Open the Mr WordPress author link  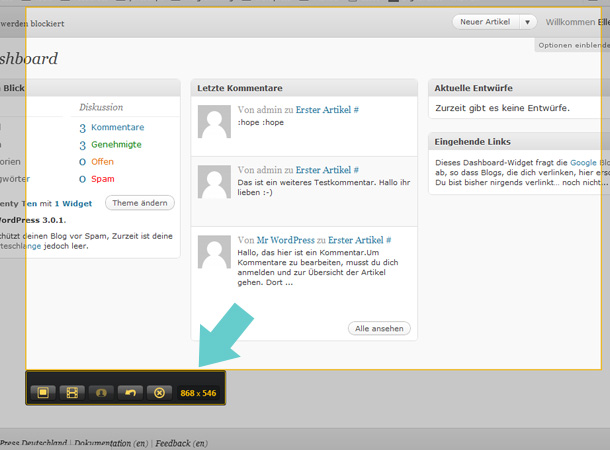286,240
